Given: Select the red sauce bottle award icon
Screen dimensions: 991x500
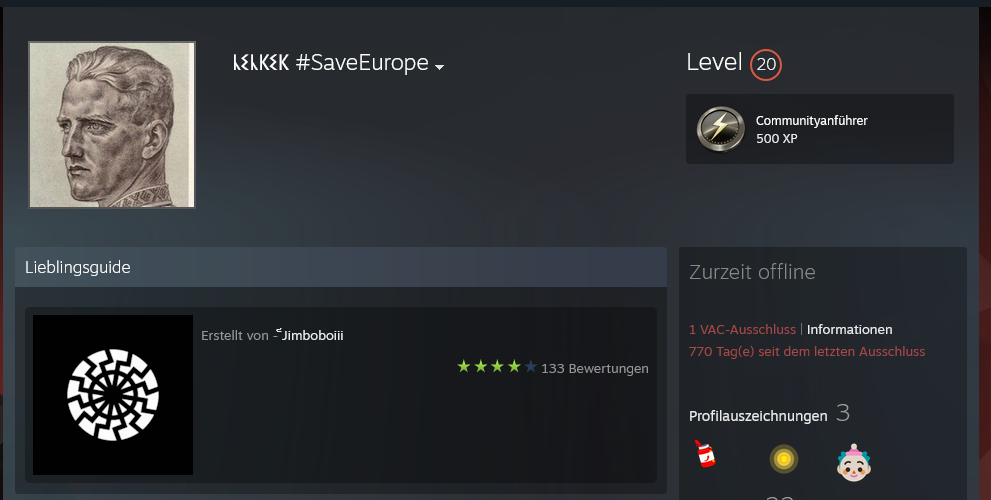Looking at the screenshot, I should pyautogui.click(x=705, y=453).
